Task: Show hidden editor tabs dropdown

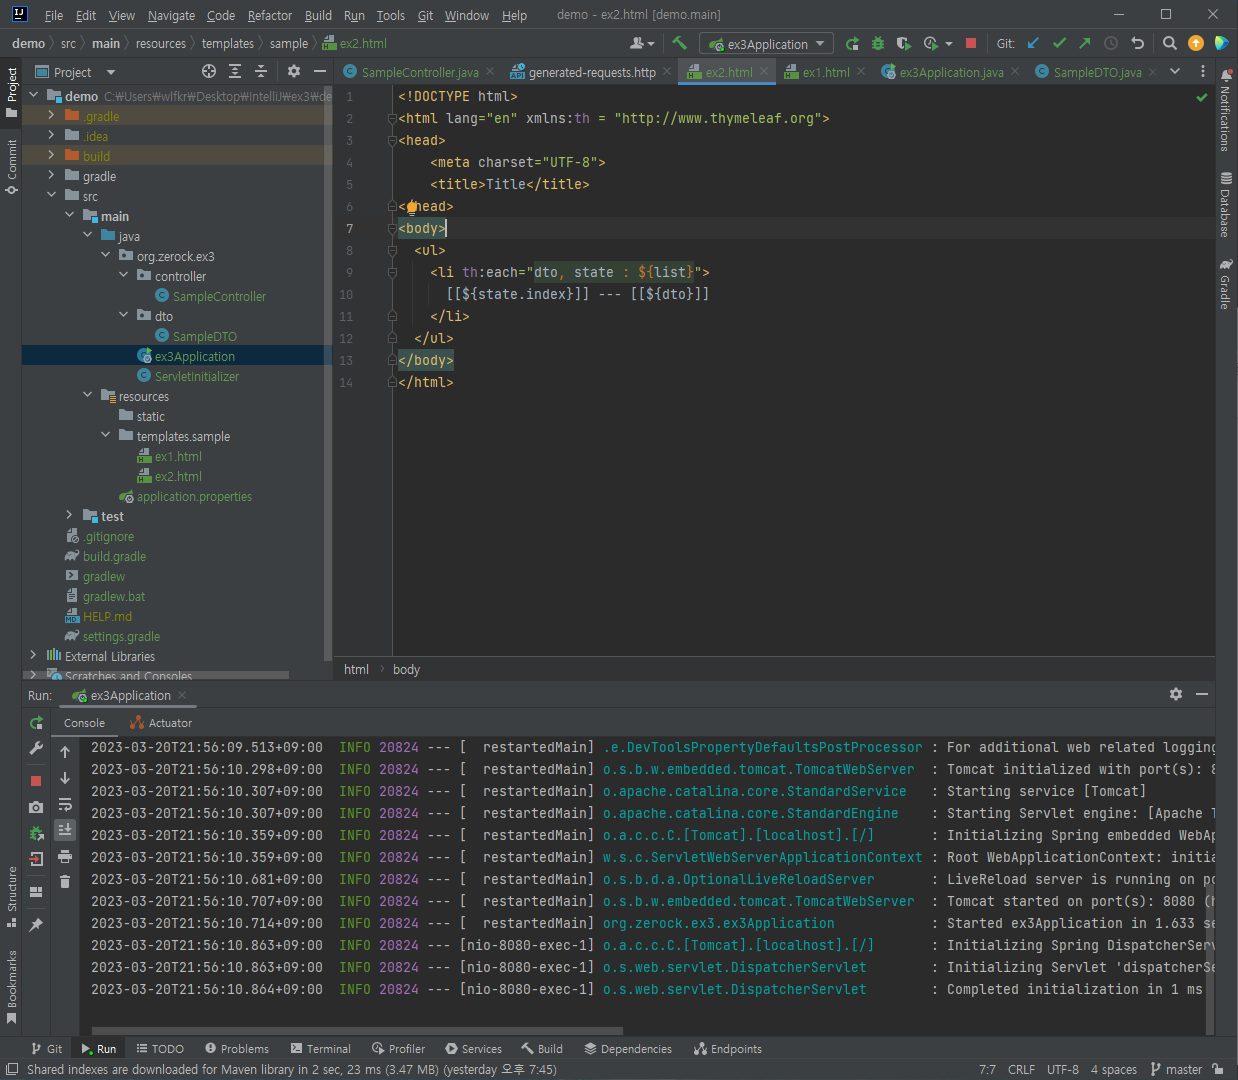Action: (x=1175, y=71)
